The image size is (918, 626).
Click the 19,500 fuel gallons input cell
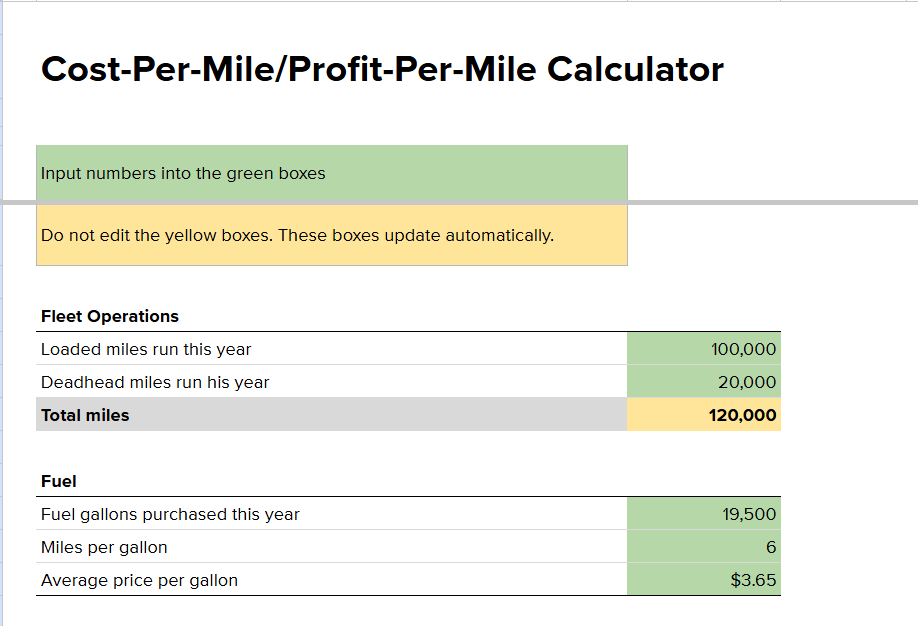[704, 514]
